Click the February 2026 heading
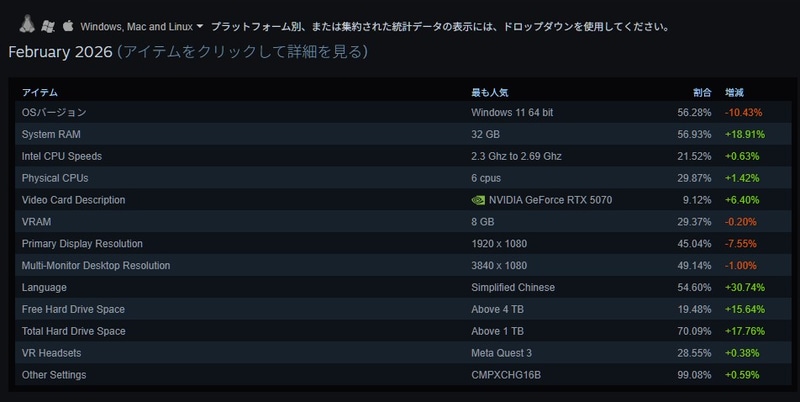The image size is (800, 402). click(x=59, y=51)
